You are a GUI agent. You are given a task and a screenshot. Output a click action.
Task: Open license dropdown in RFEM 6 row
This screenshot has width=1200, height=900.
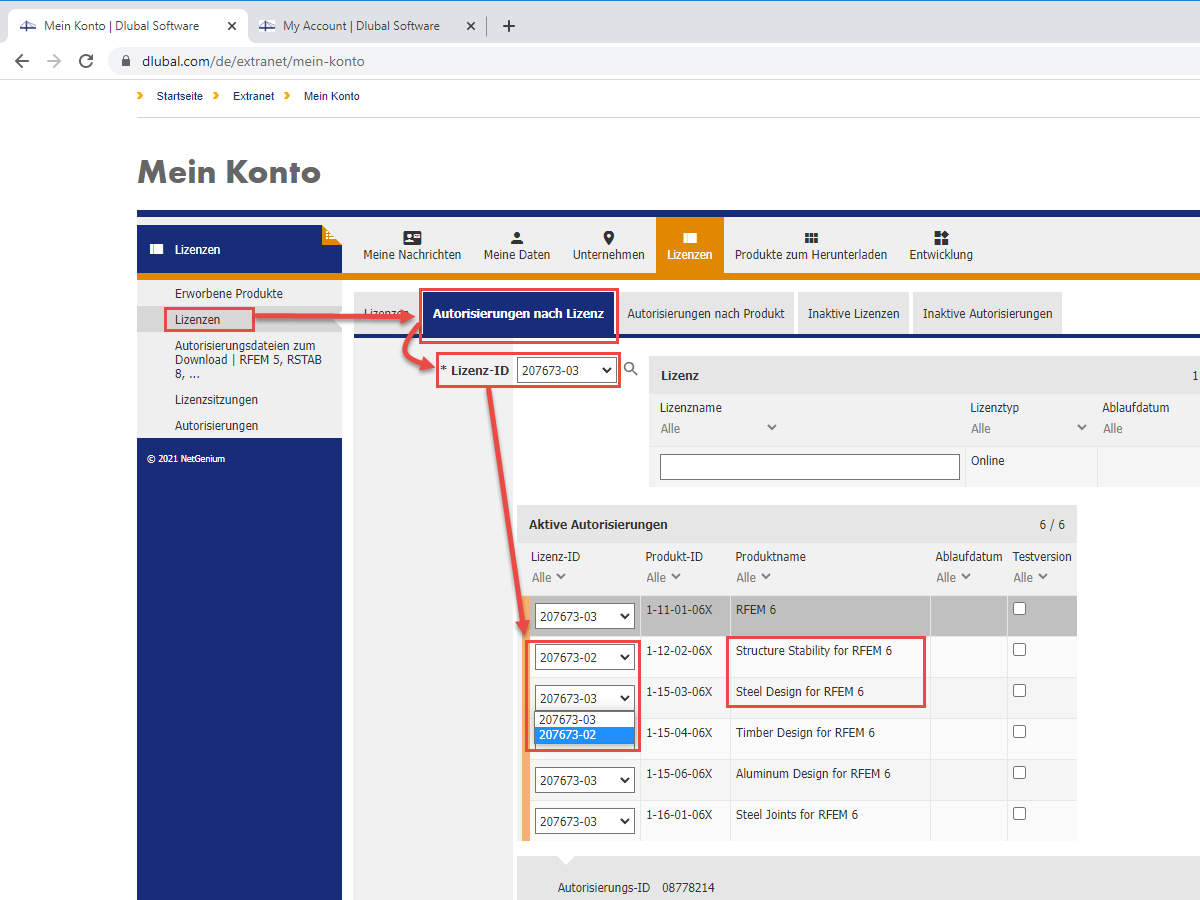pos(585,616)
